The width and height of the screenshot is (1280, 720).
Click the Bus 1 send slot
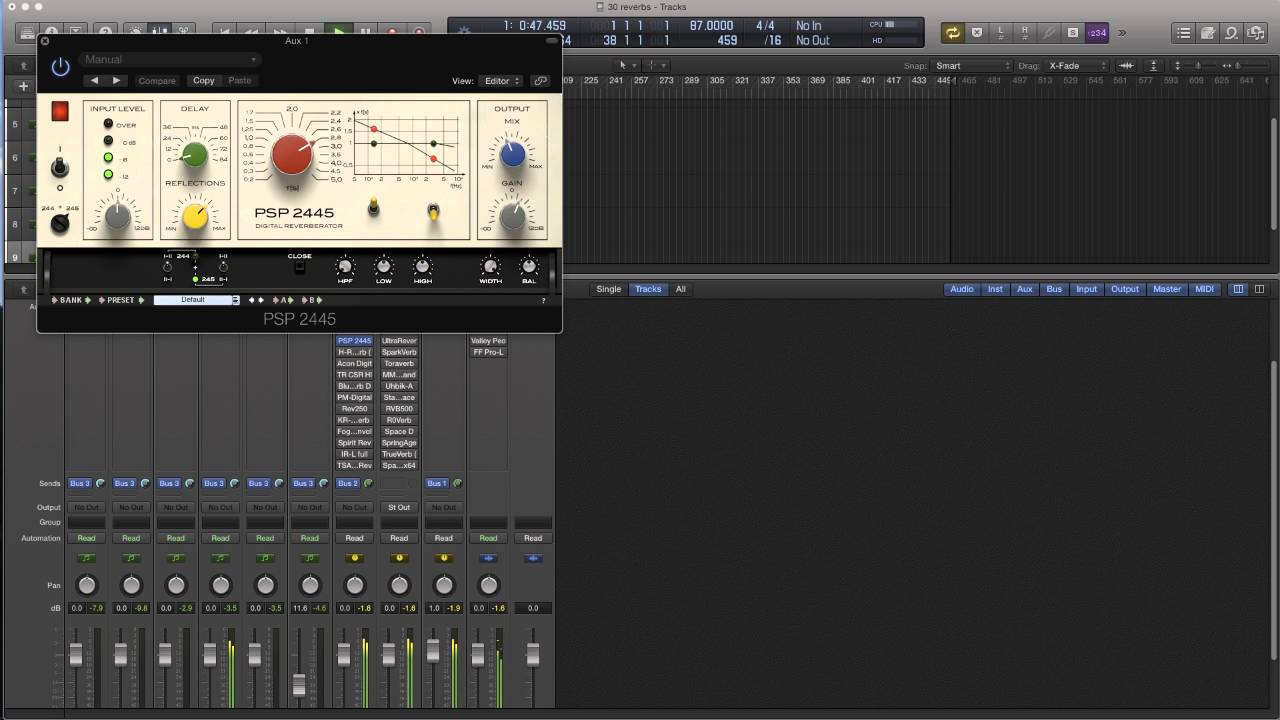tap(437, 483)
